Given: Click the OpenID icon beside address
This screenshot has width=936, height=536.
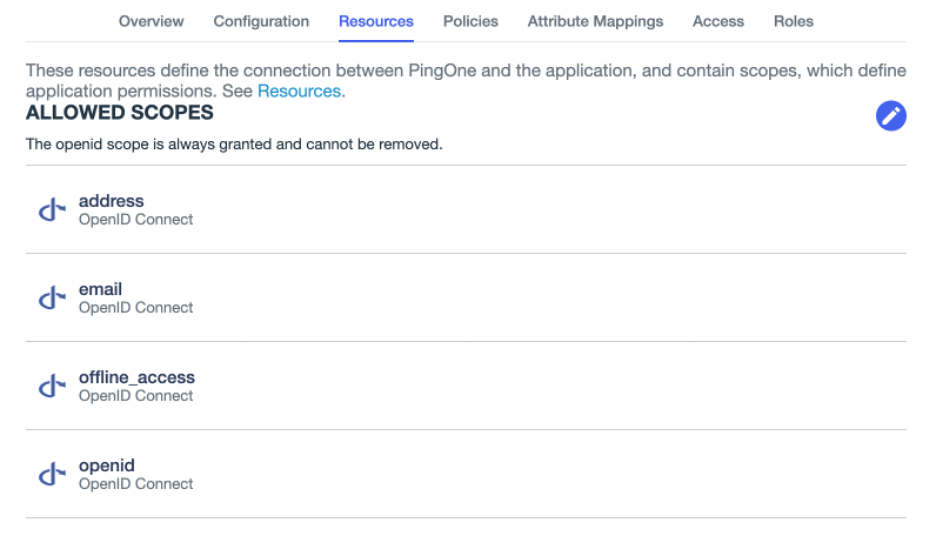Looking at the screenshot, I should [x=51, y=210].
